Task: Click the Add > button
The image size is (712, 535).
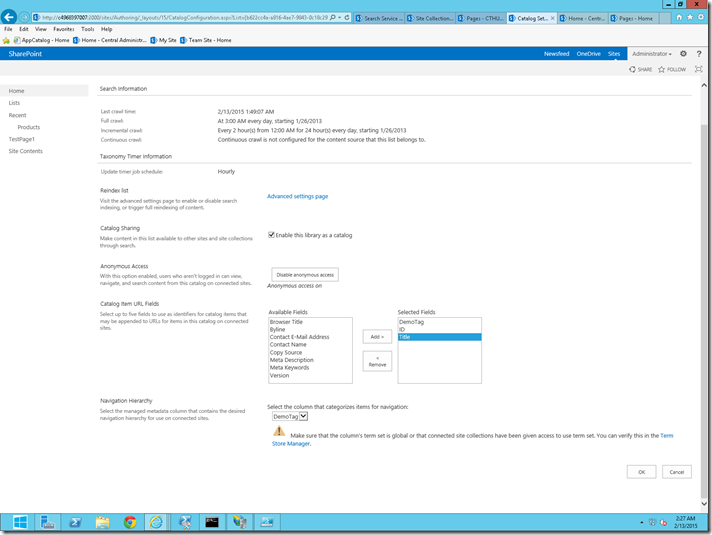Action: coord(377,337)
